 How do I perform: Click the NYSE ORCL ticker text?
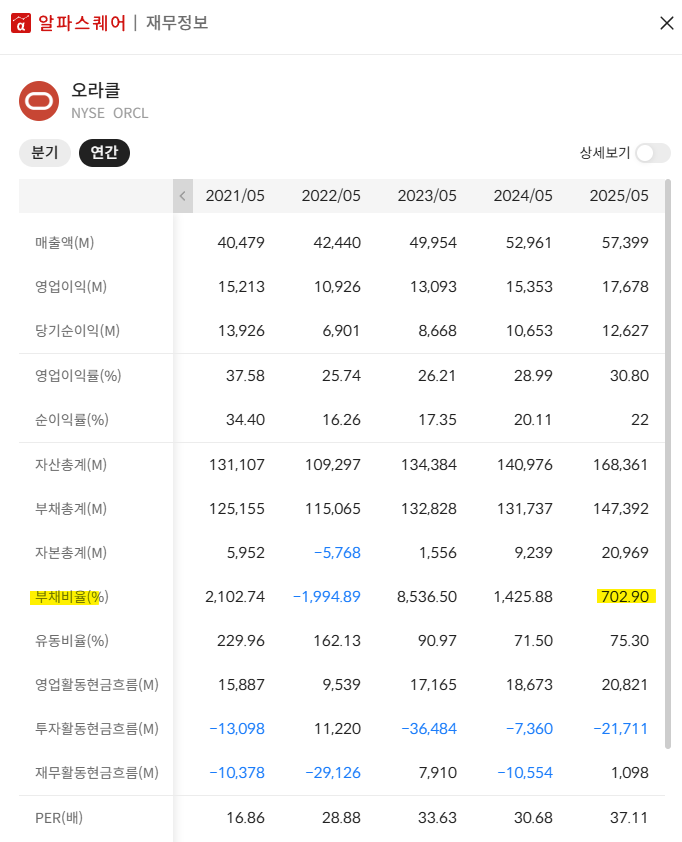(x=109, y=113)
